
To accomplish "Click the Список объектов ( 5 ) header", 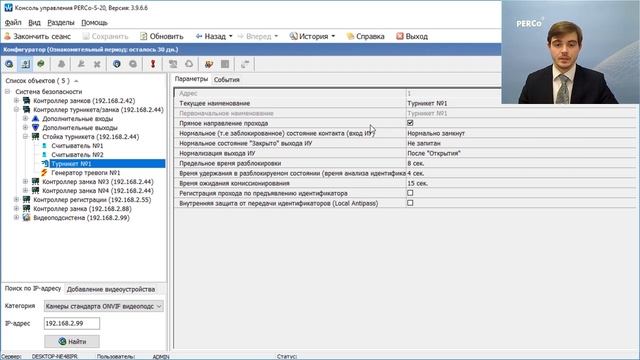I will coord(38,81).
